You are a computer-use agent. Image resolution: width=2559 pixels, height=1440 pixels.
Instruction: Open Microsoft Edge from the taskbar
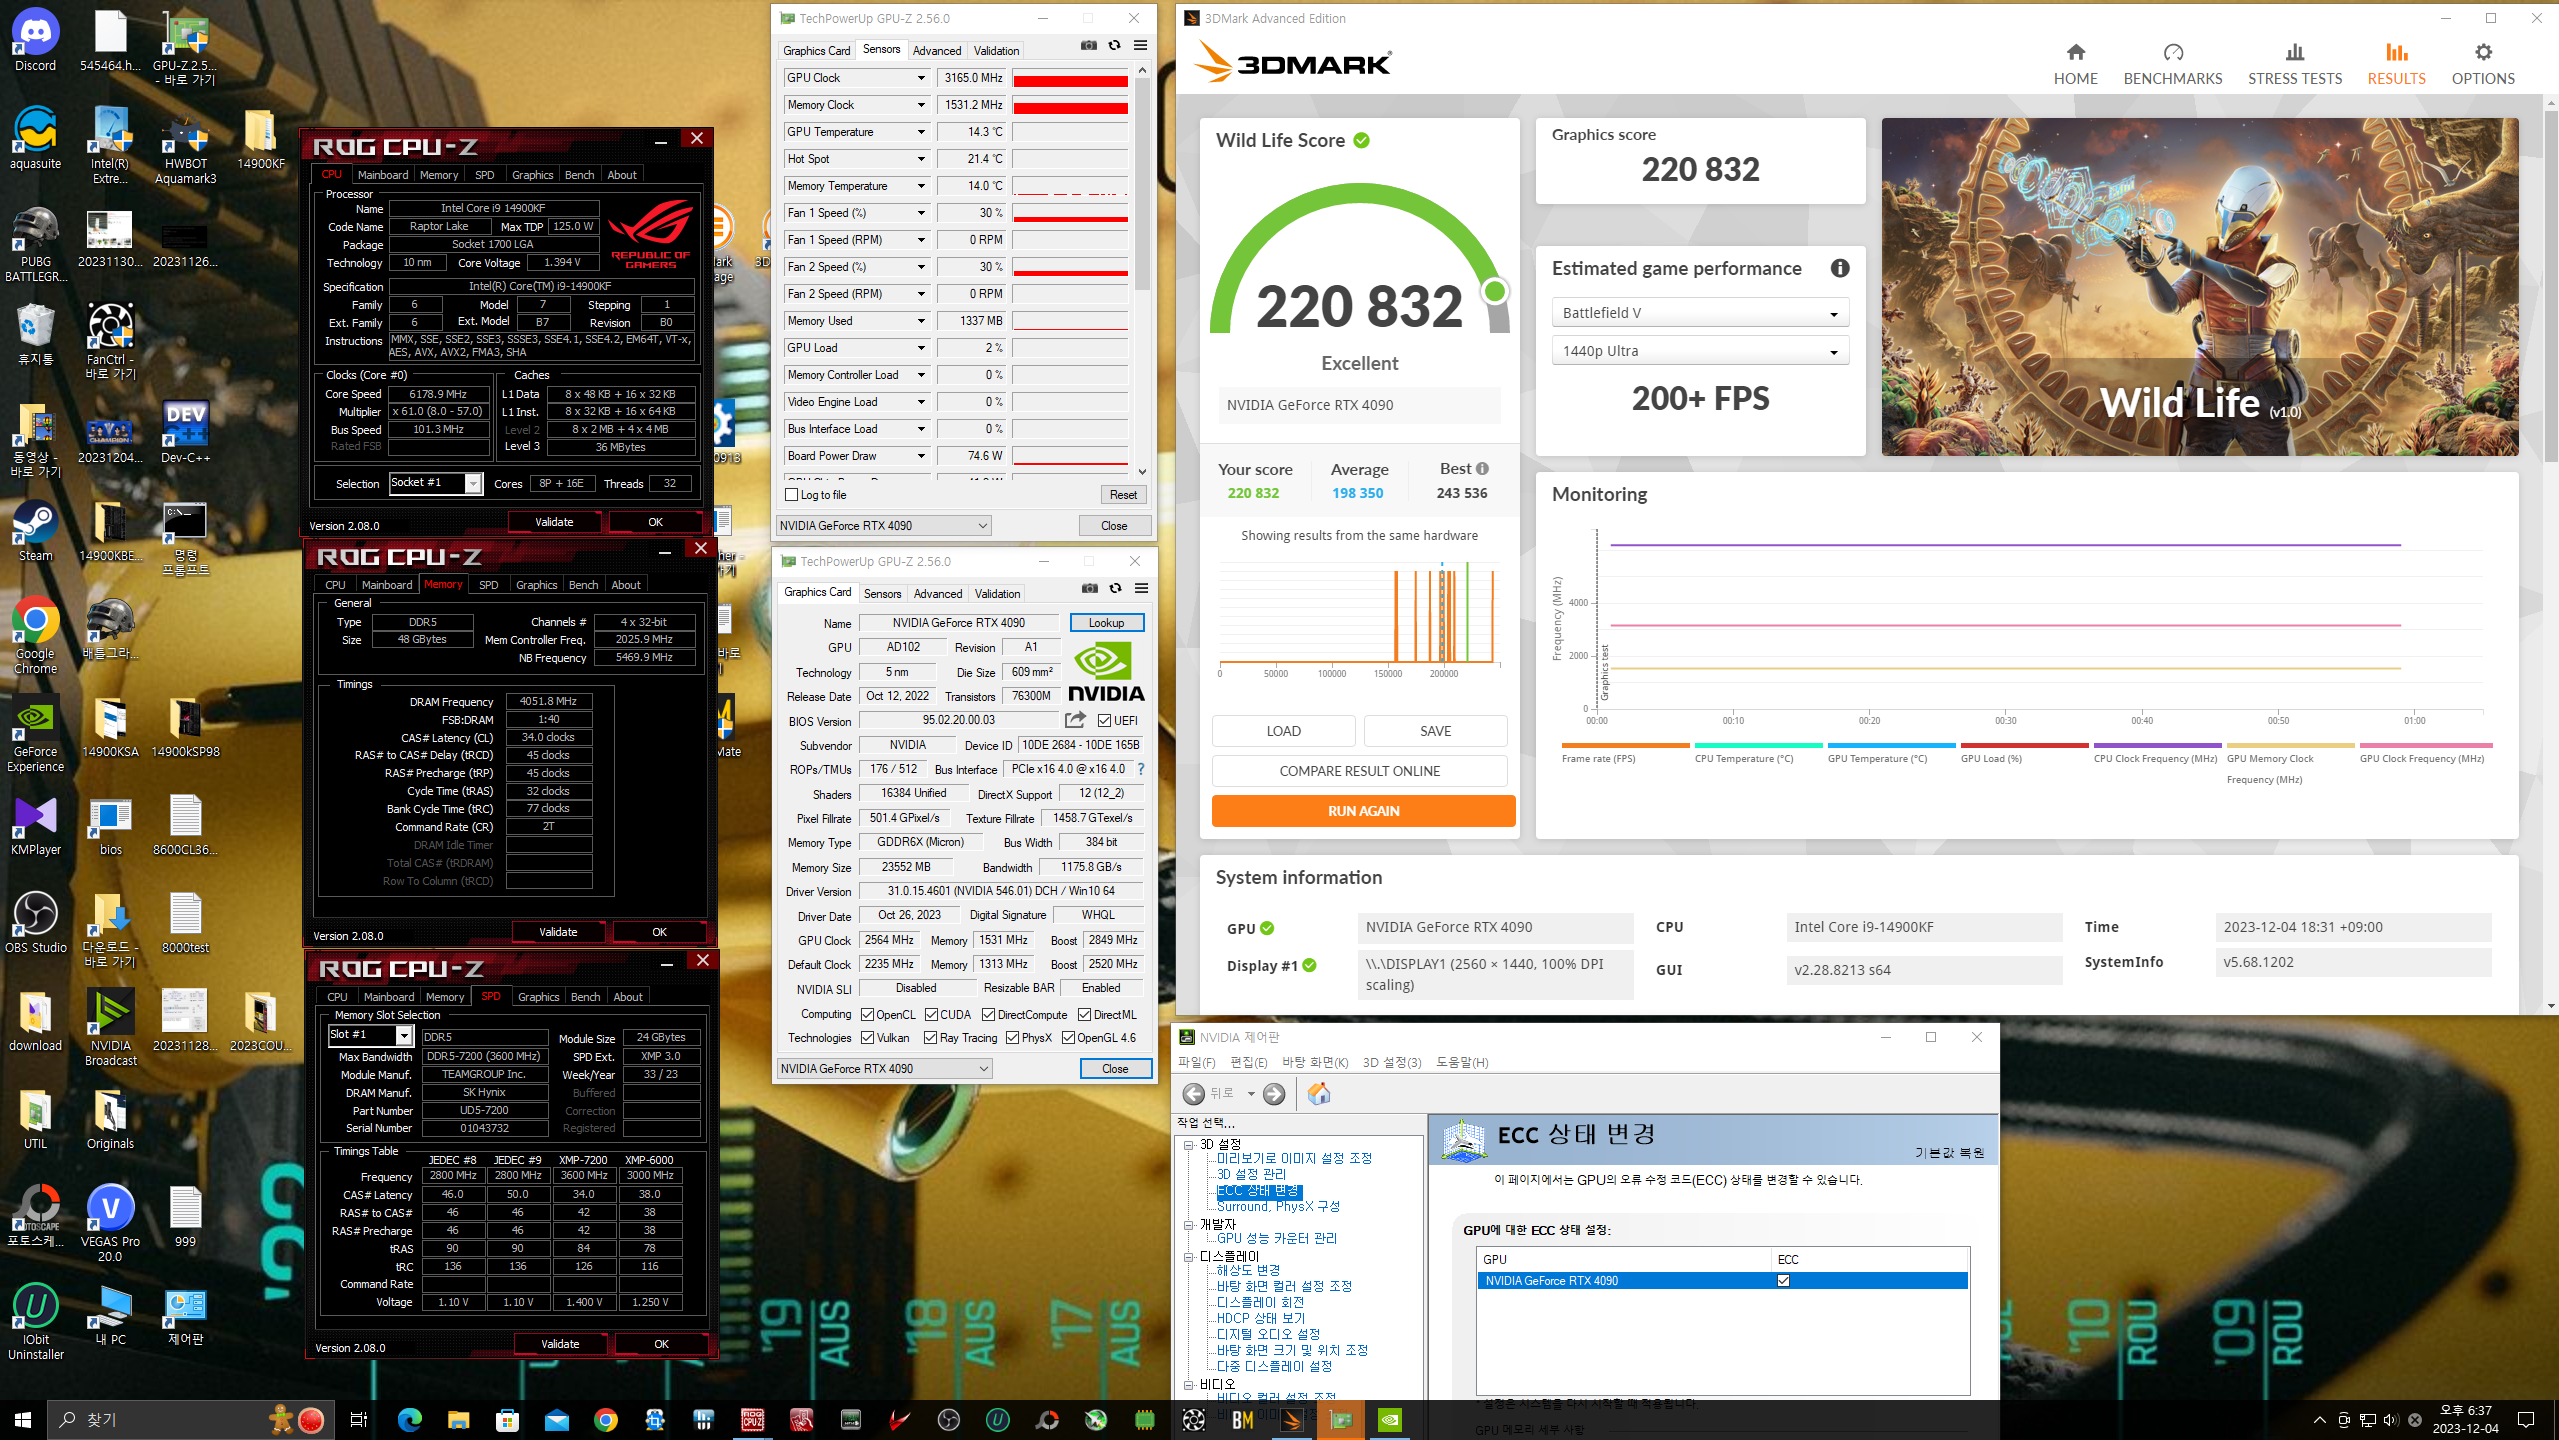pos(409,1419)
